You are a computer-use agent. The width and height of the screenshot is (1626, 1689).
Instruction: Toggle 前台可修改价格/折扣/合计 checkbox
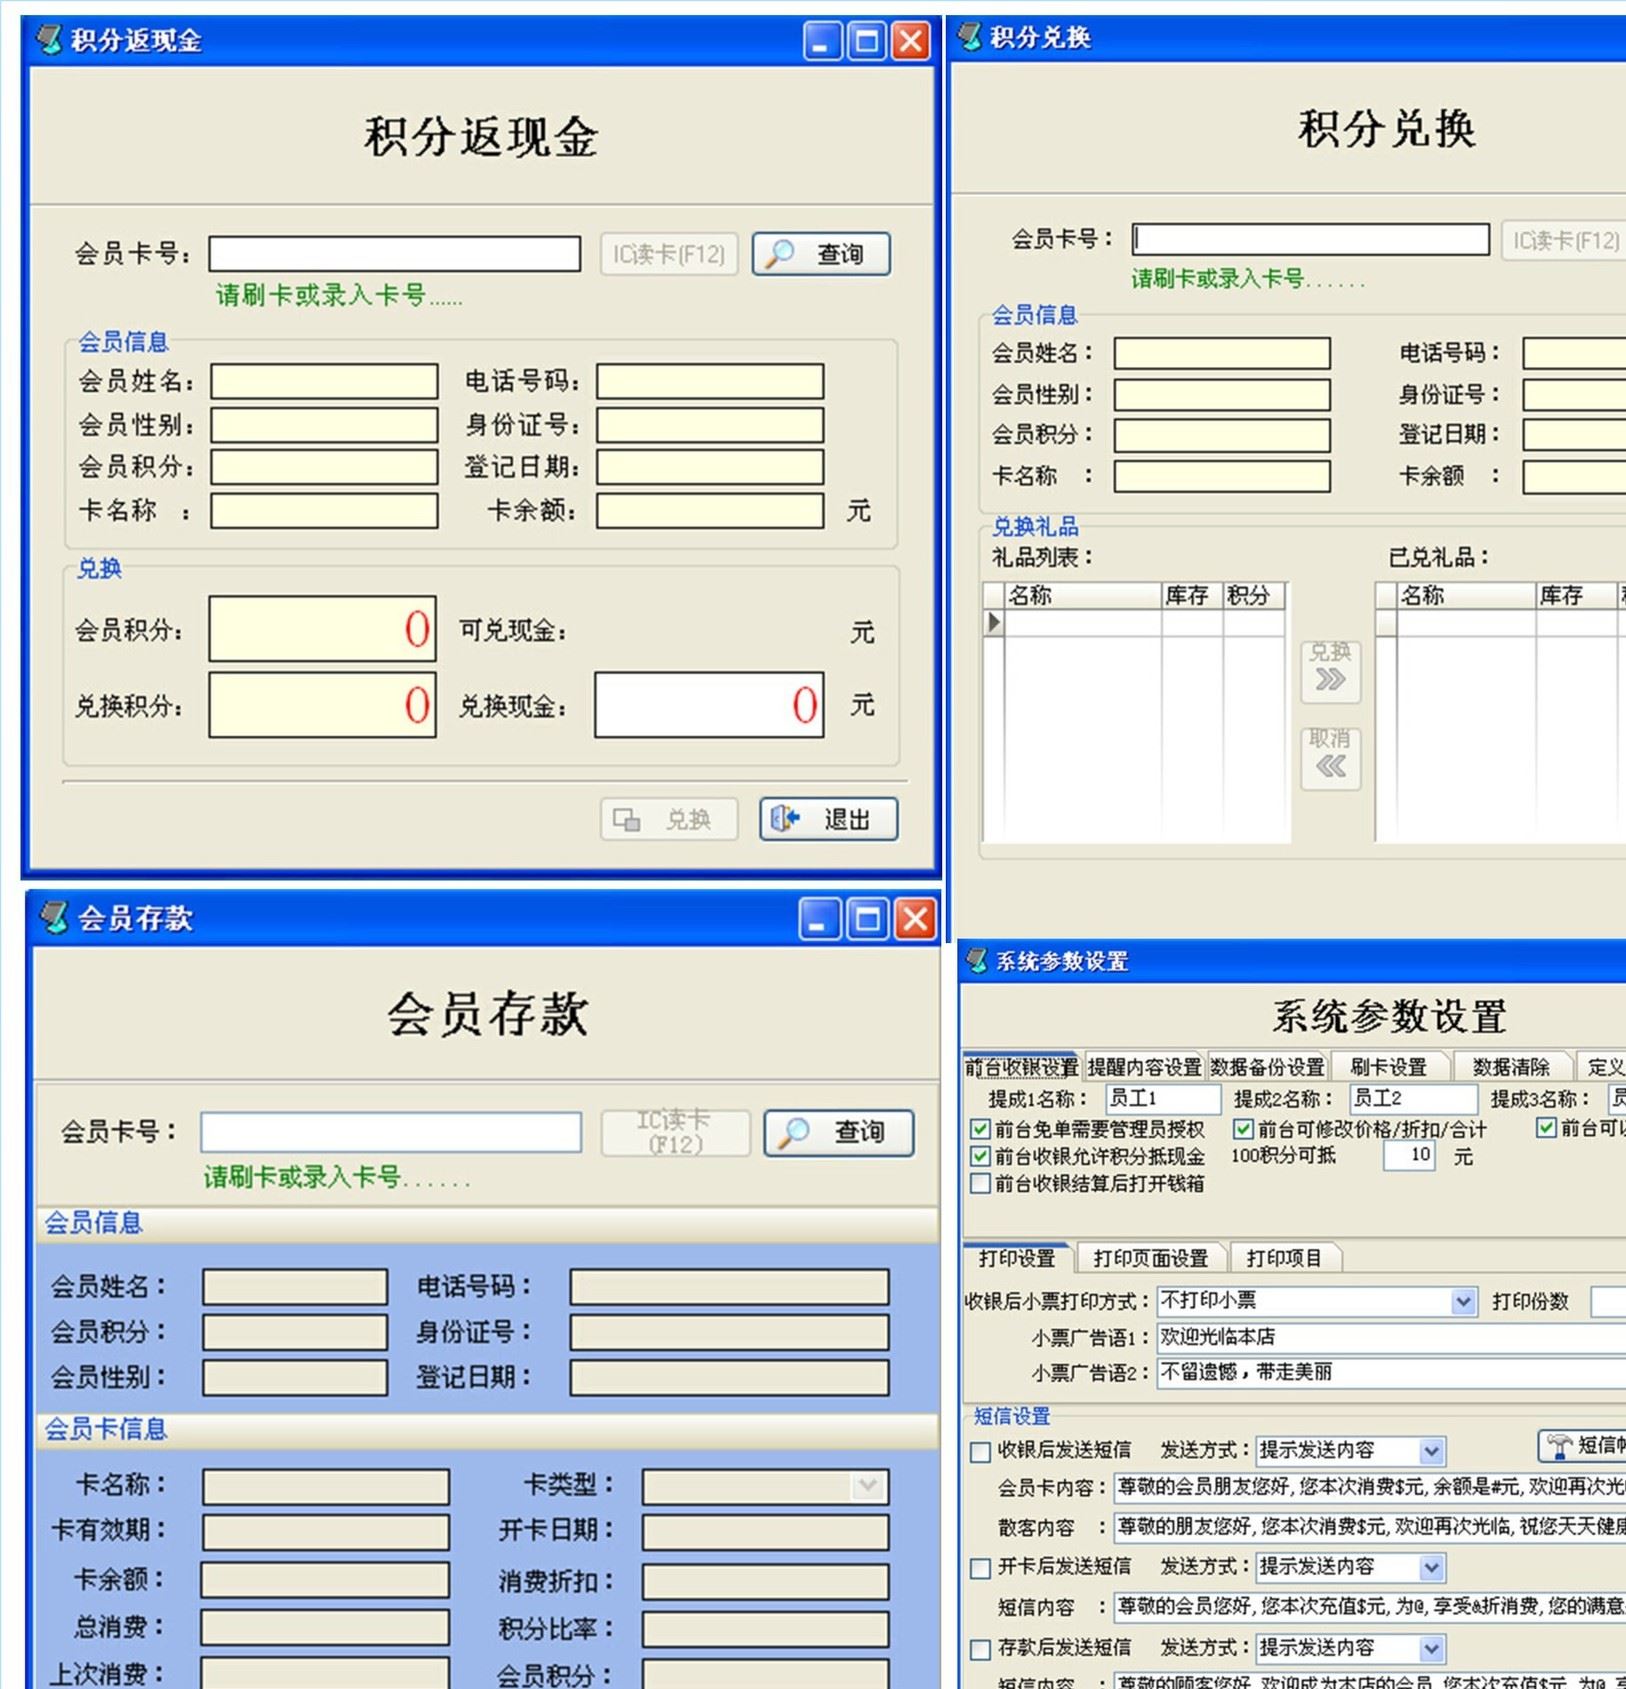(x=1243, y=1129)
